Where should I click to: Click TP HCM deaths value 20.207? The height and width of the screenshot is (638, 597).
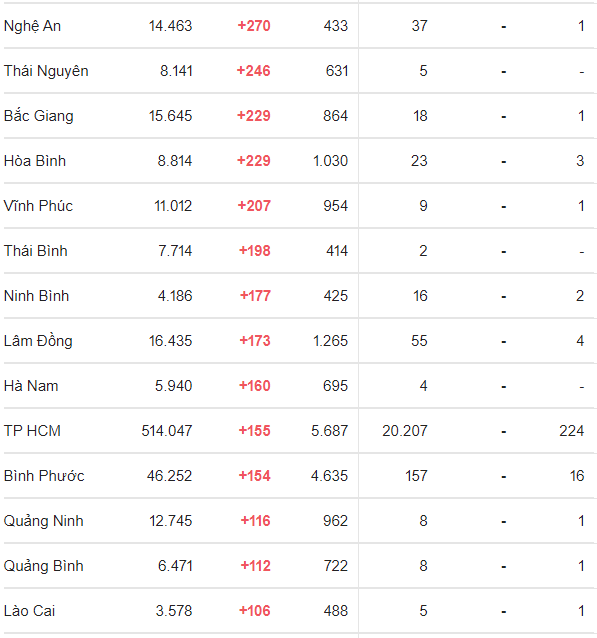[x=405, y=431]
